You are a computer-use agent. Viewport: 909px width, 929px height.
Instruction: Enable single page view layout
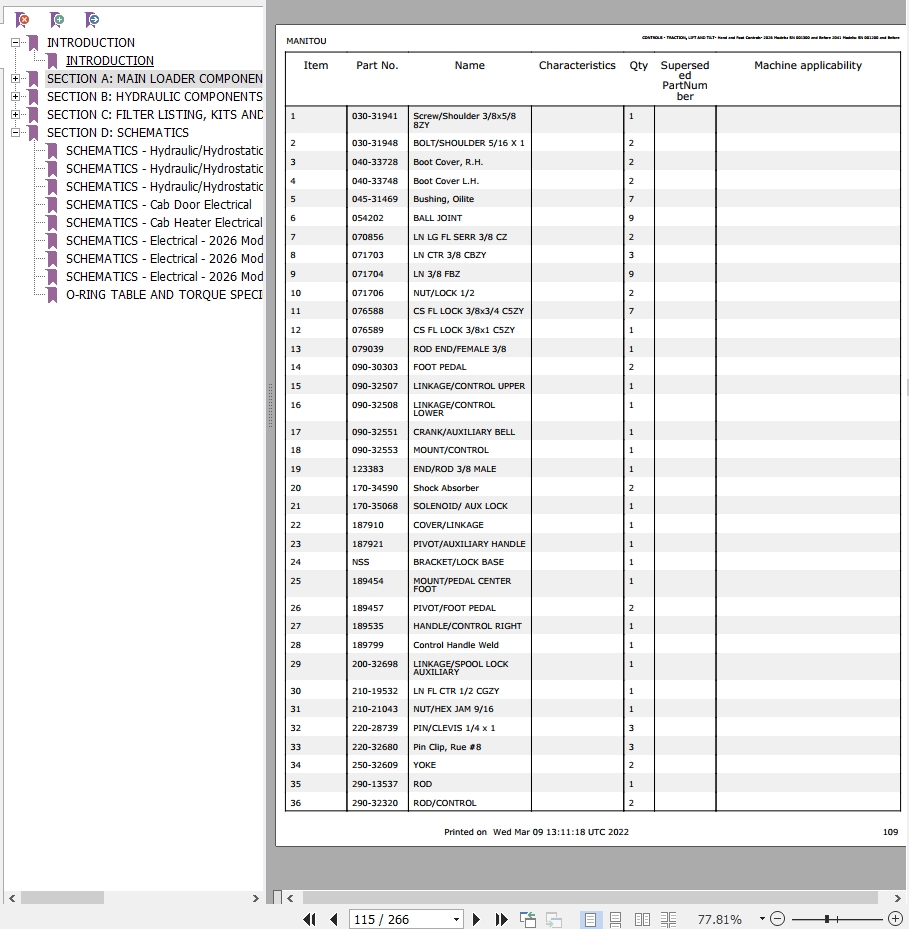click(x=590, y=919)
